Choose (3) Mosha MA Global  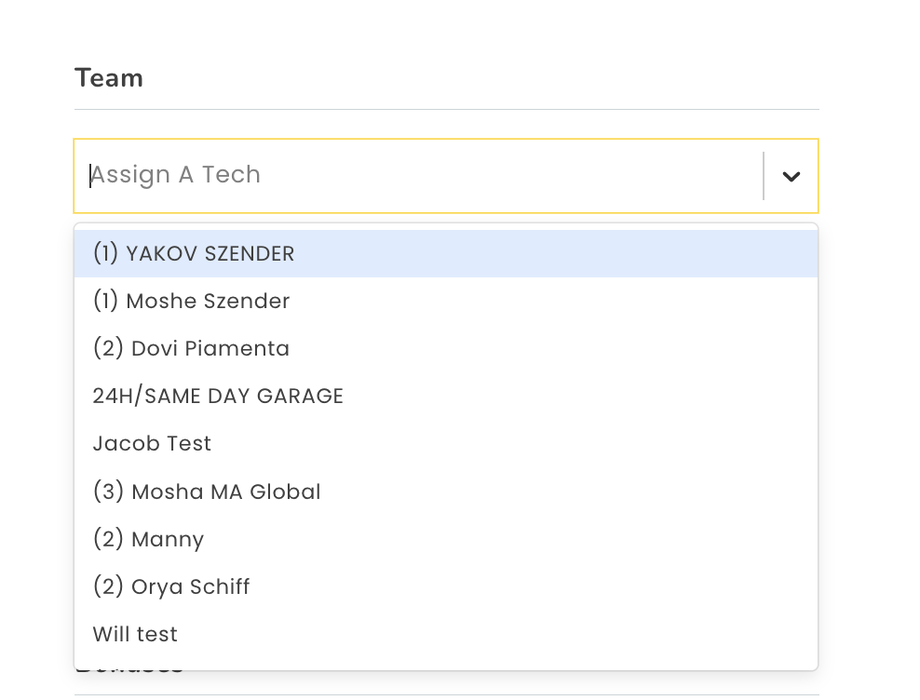pyautogui.click(x=207, y=492)
